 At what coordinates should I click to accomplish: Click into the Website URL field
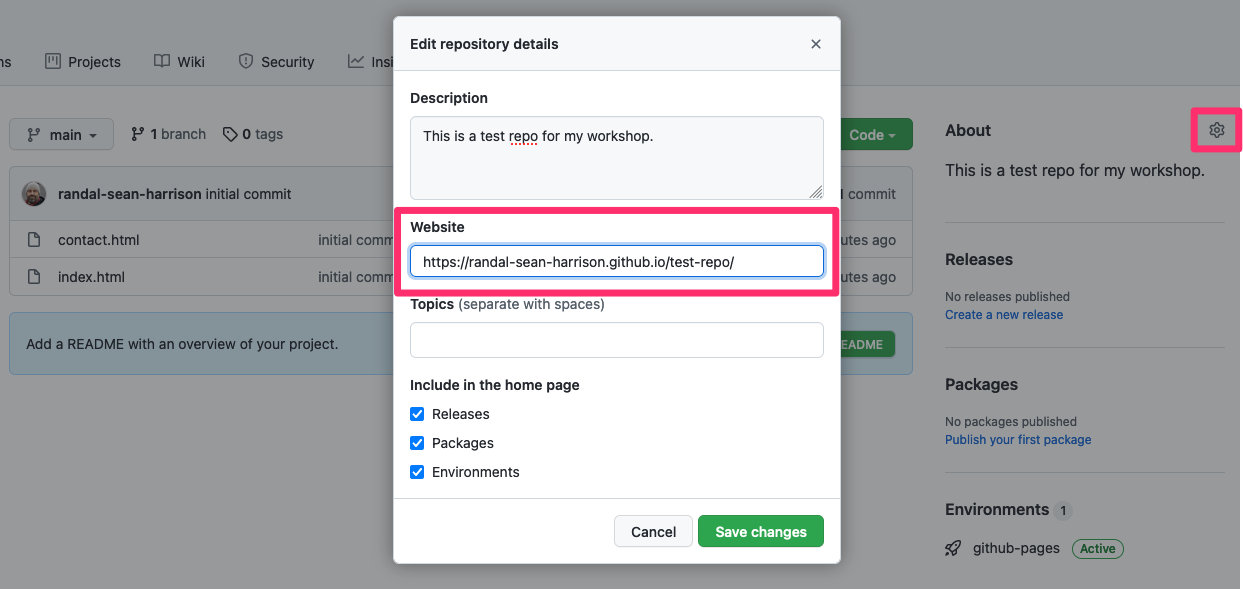pos(616,262)
